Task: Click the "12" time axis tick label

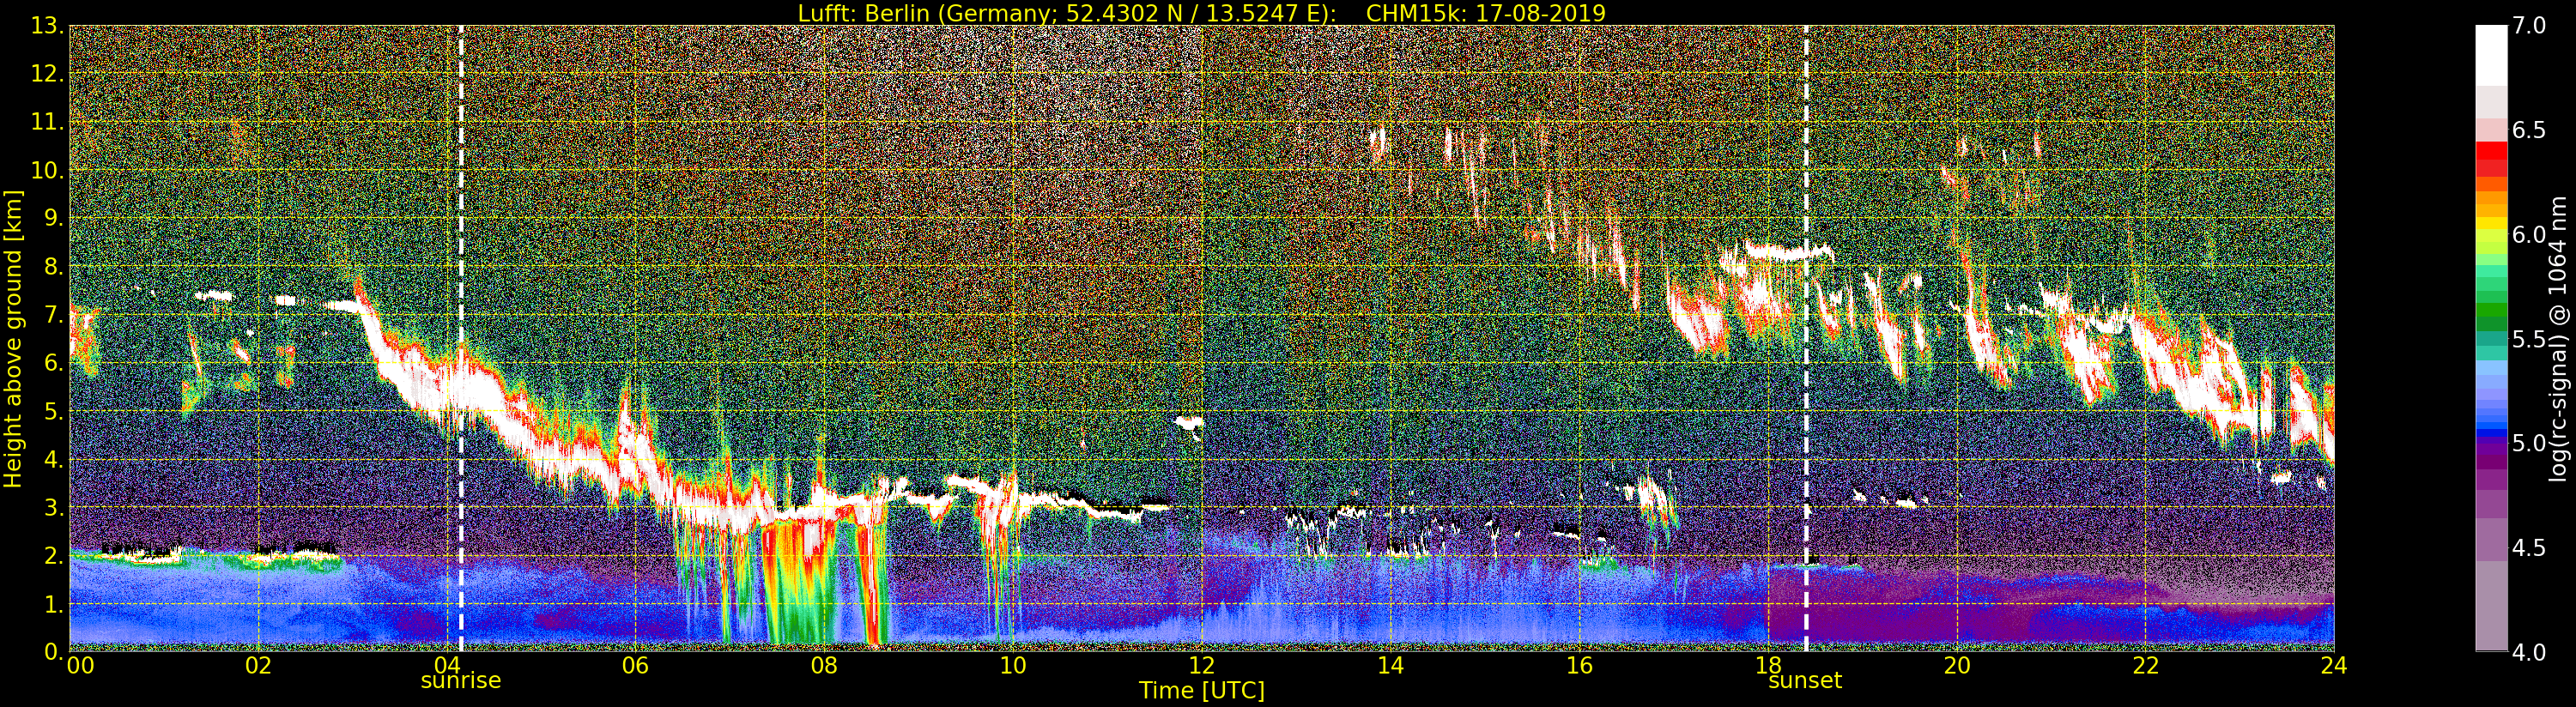Action: (1201, 666)
